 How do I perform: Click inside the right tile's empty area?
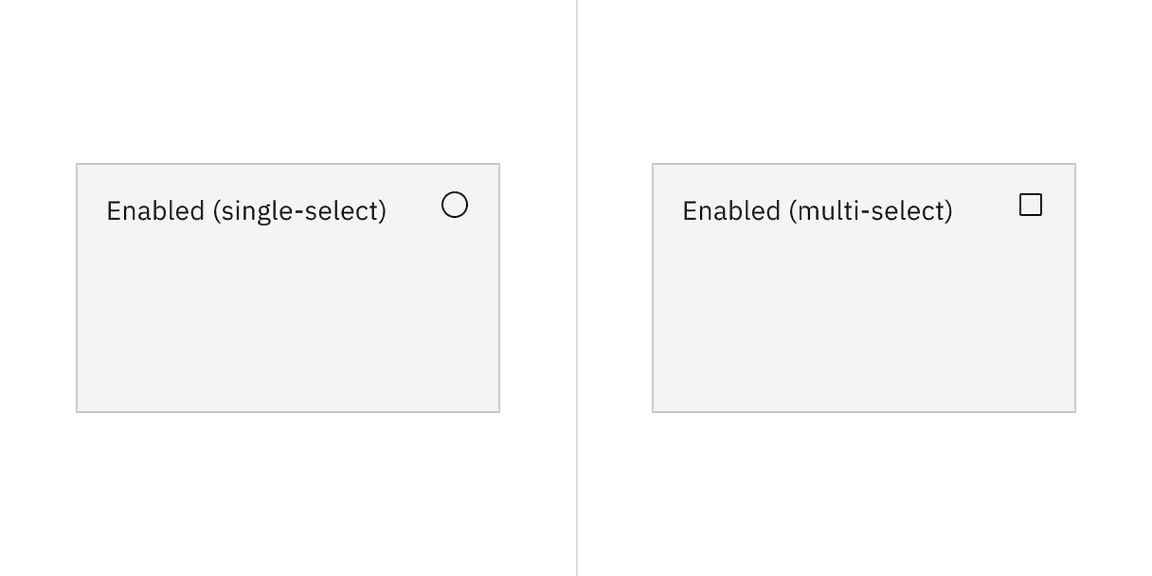[x=863, y=330]
